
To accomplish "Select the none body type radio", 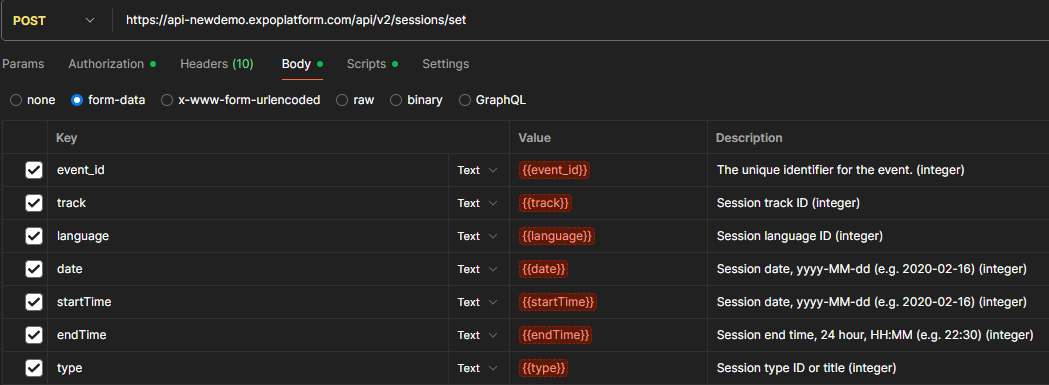I will coord(16,100).
